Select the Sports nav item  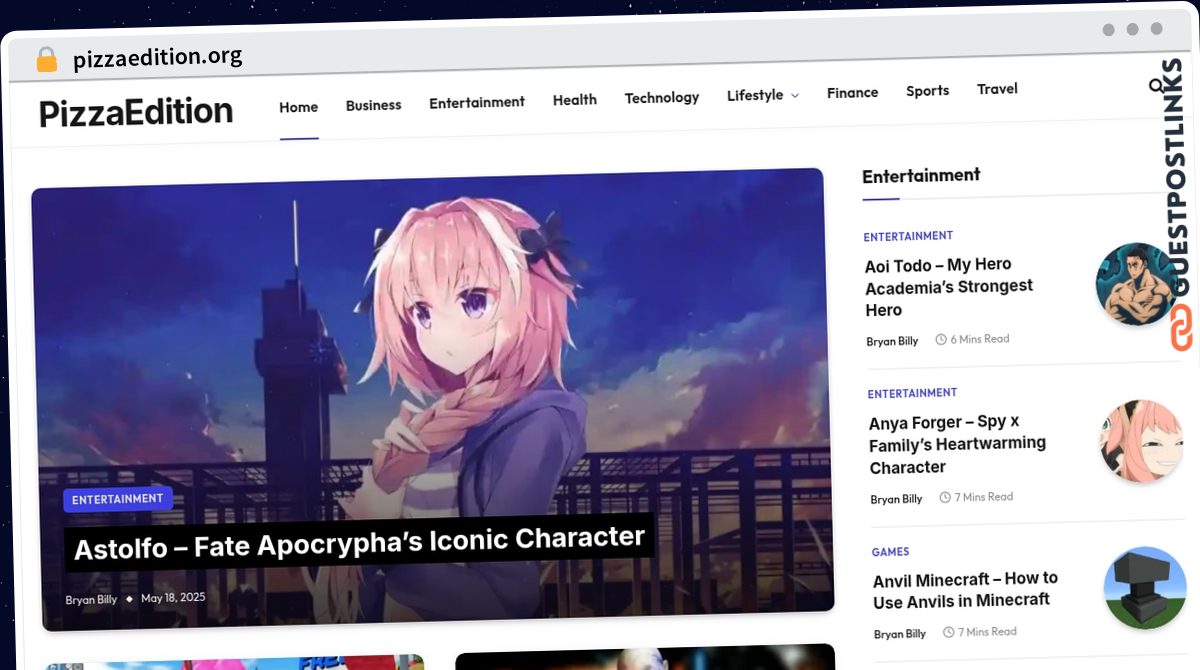click(928, 90)
